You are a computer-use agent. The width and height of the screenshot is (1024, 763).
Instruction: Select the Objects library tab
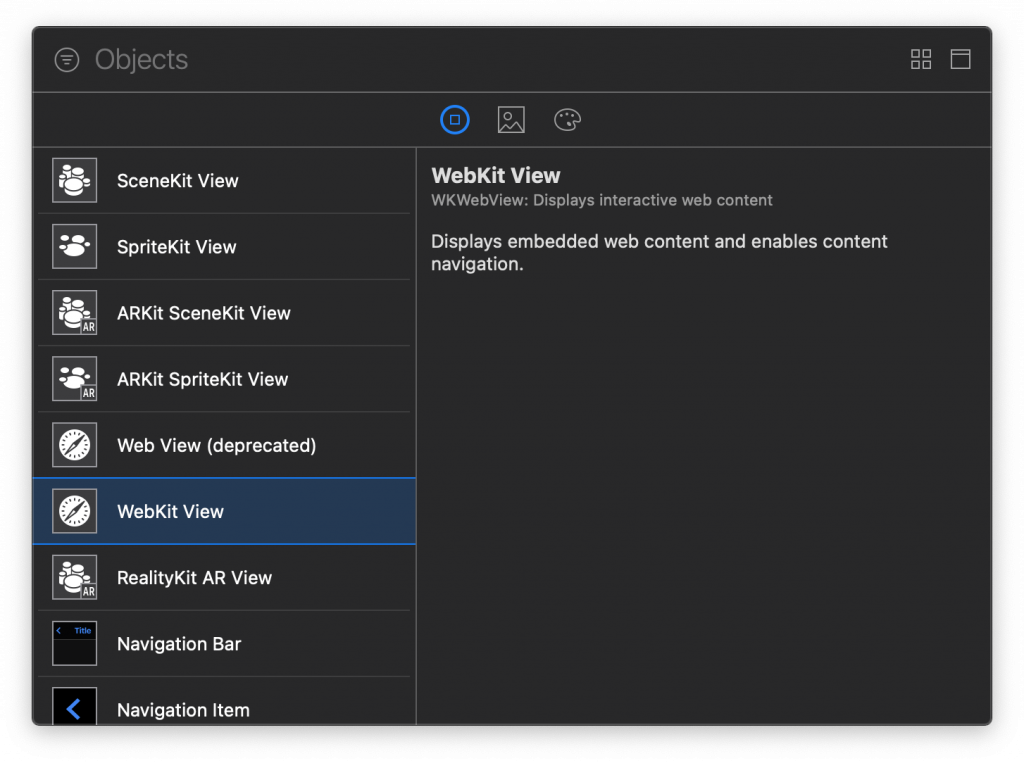coord(455,121)
